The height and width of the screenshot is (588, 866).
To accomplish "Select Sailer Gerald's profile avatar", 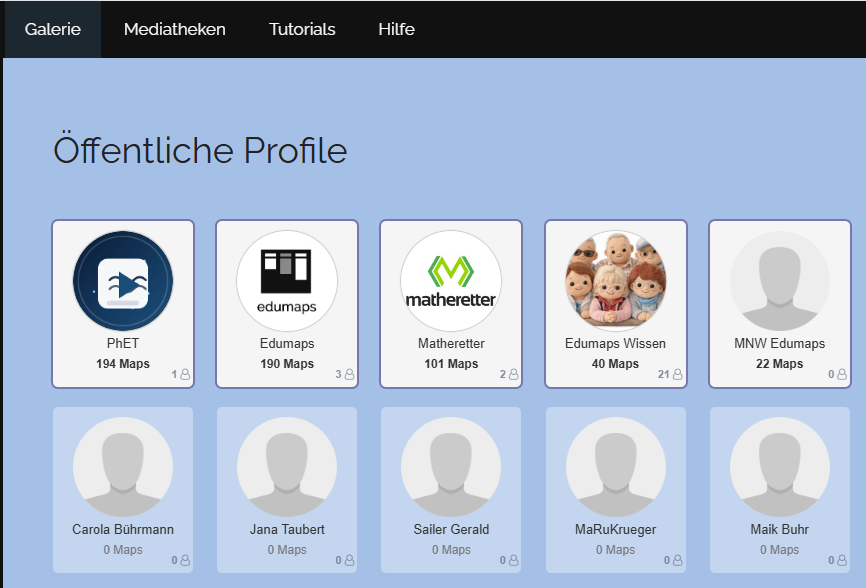I will (451, 467).
